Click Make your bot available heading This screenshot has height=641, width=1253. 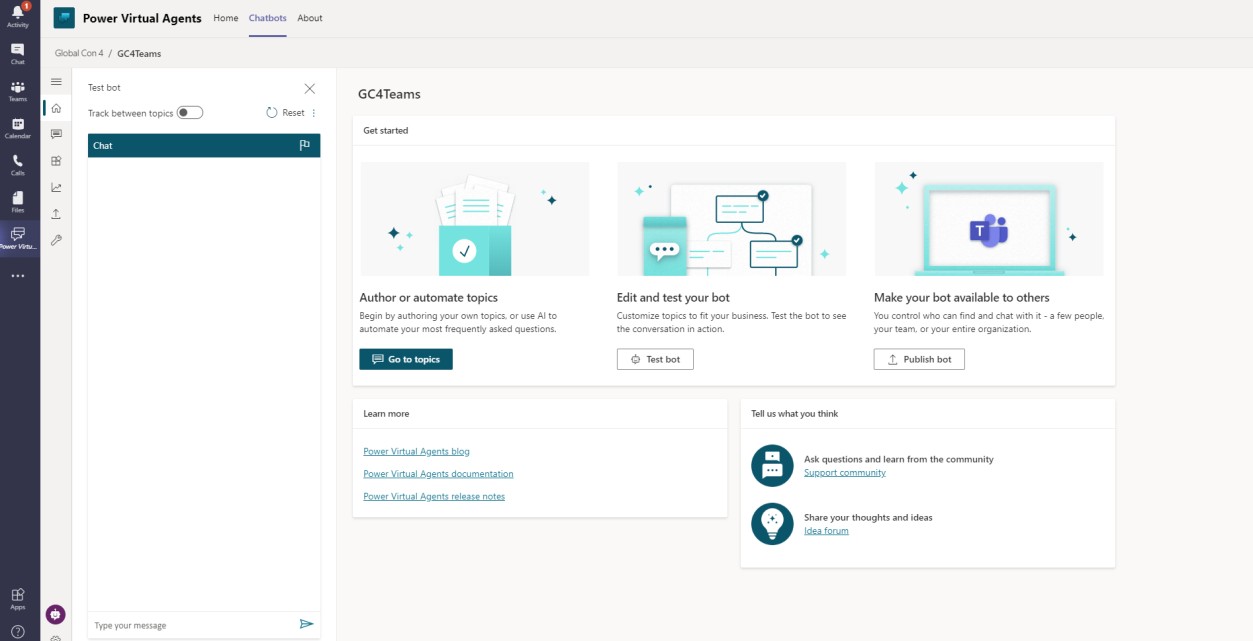click(x=962, y=298)
